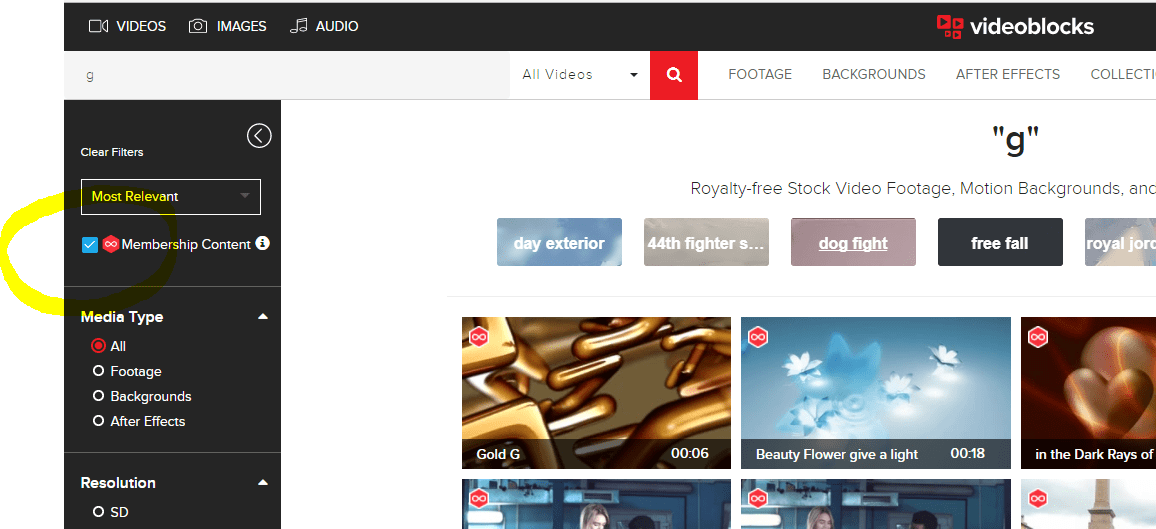Select the After Effects radio button
Screen dimensions: 1156x529
[98, 421]
